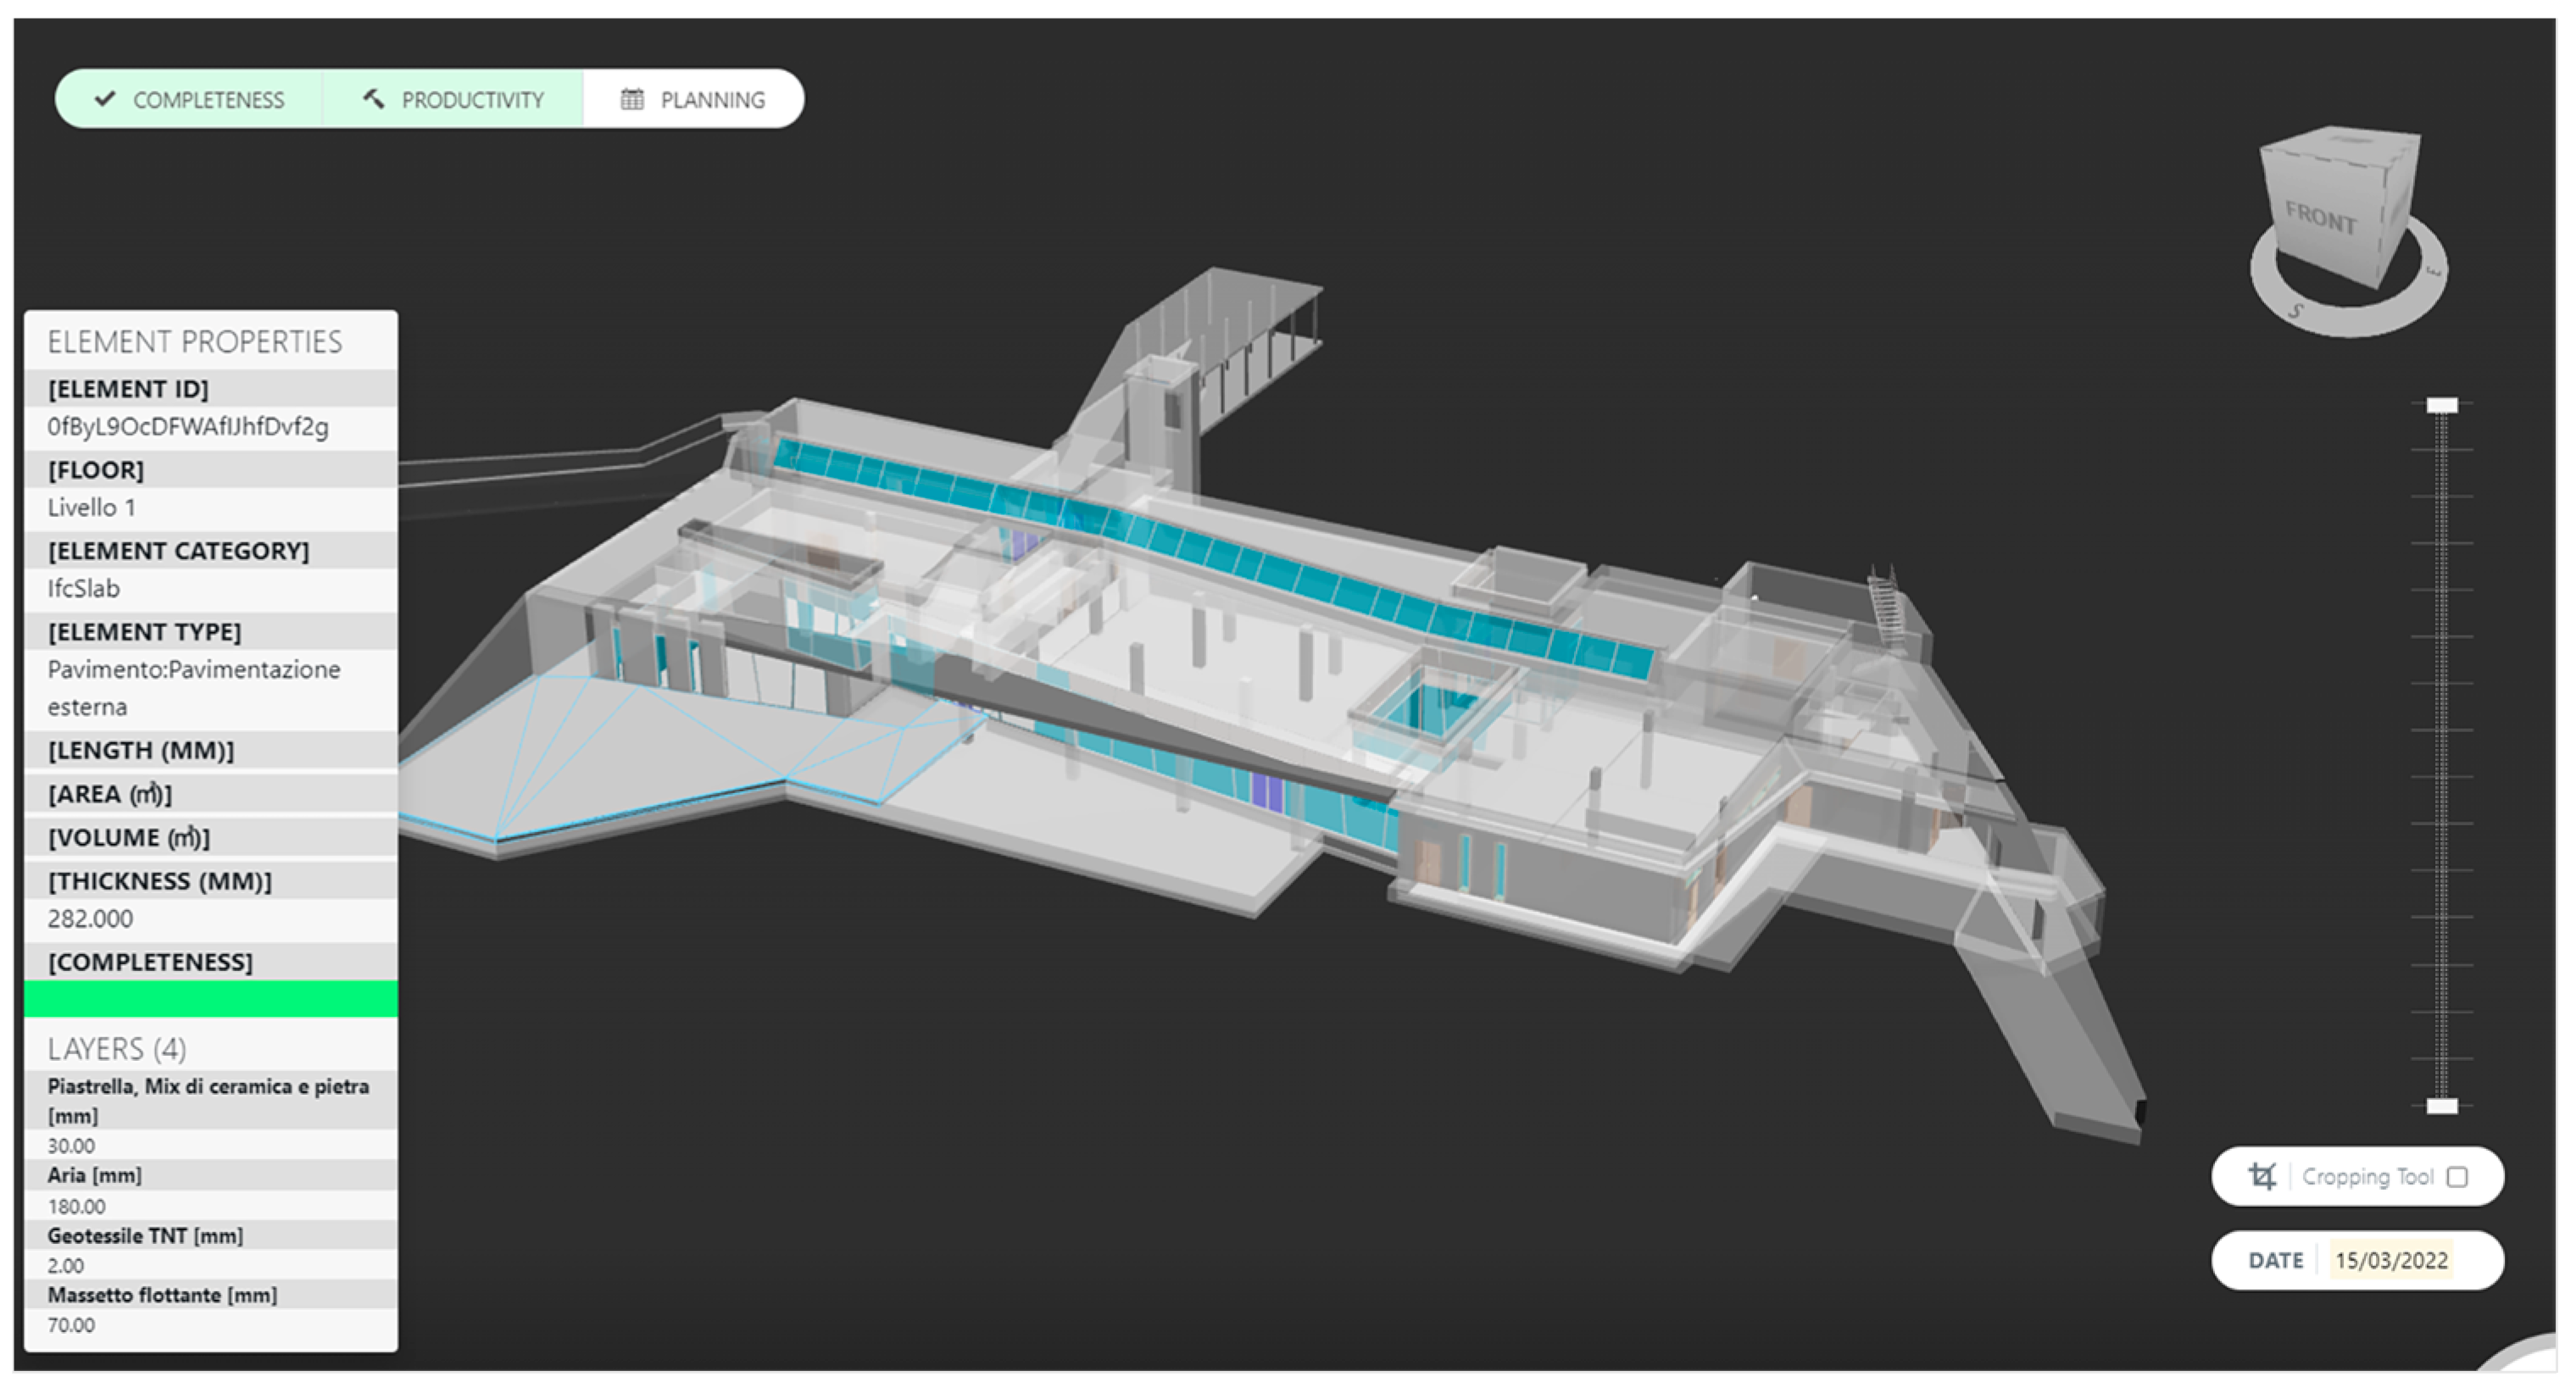Click the S marker on compass ring
The width and height of the screenshot is (2576, 1399).
pyautogui.click(x=2297, y=312)
